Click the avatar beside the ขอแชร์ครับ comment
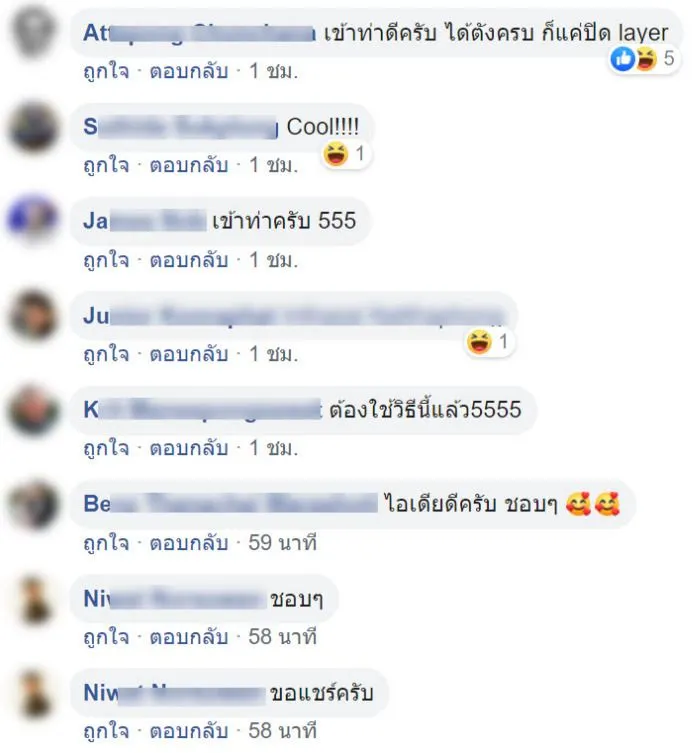The width and height of the screenshot is (697, 753). [x=34, y=693]
